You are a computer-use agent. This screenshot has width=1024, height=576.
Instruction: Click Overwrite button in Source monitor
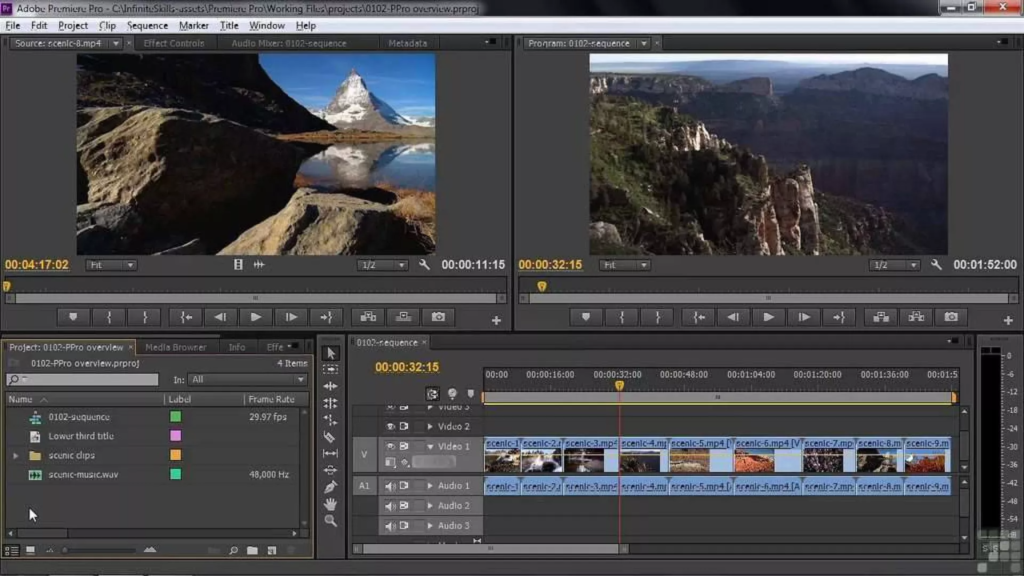pyautogui.click(x=404, y=317)
